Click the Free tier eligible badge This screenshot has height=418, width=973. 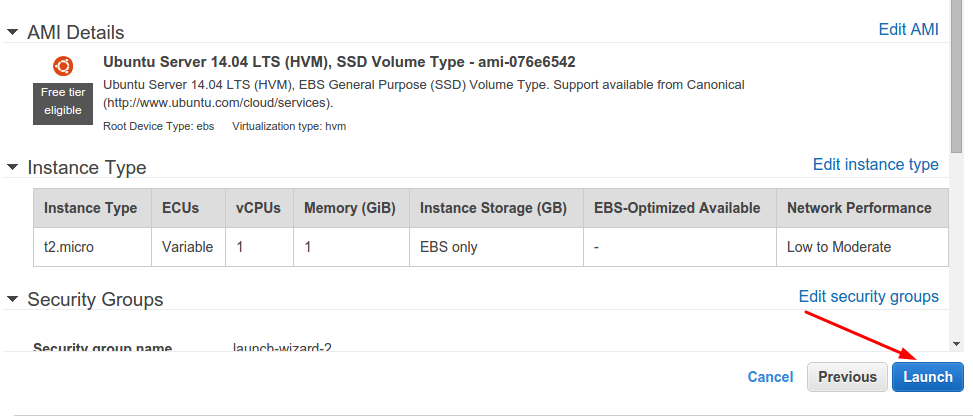point(62,101)
